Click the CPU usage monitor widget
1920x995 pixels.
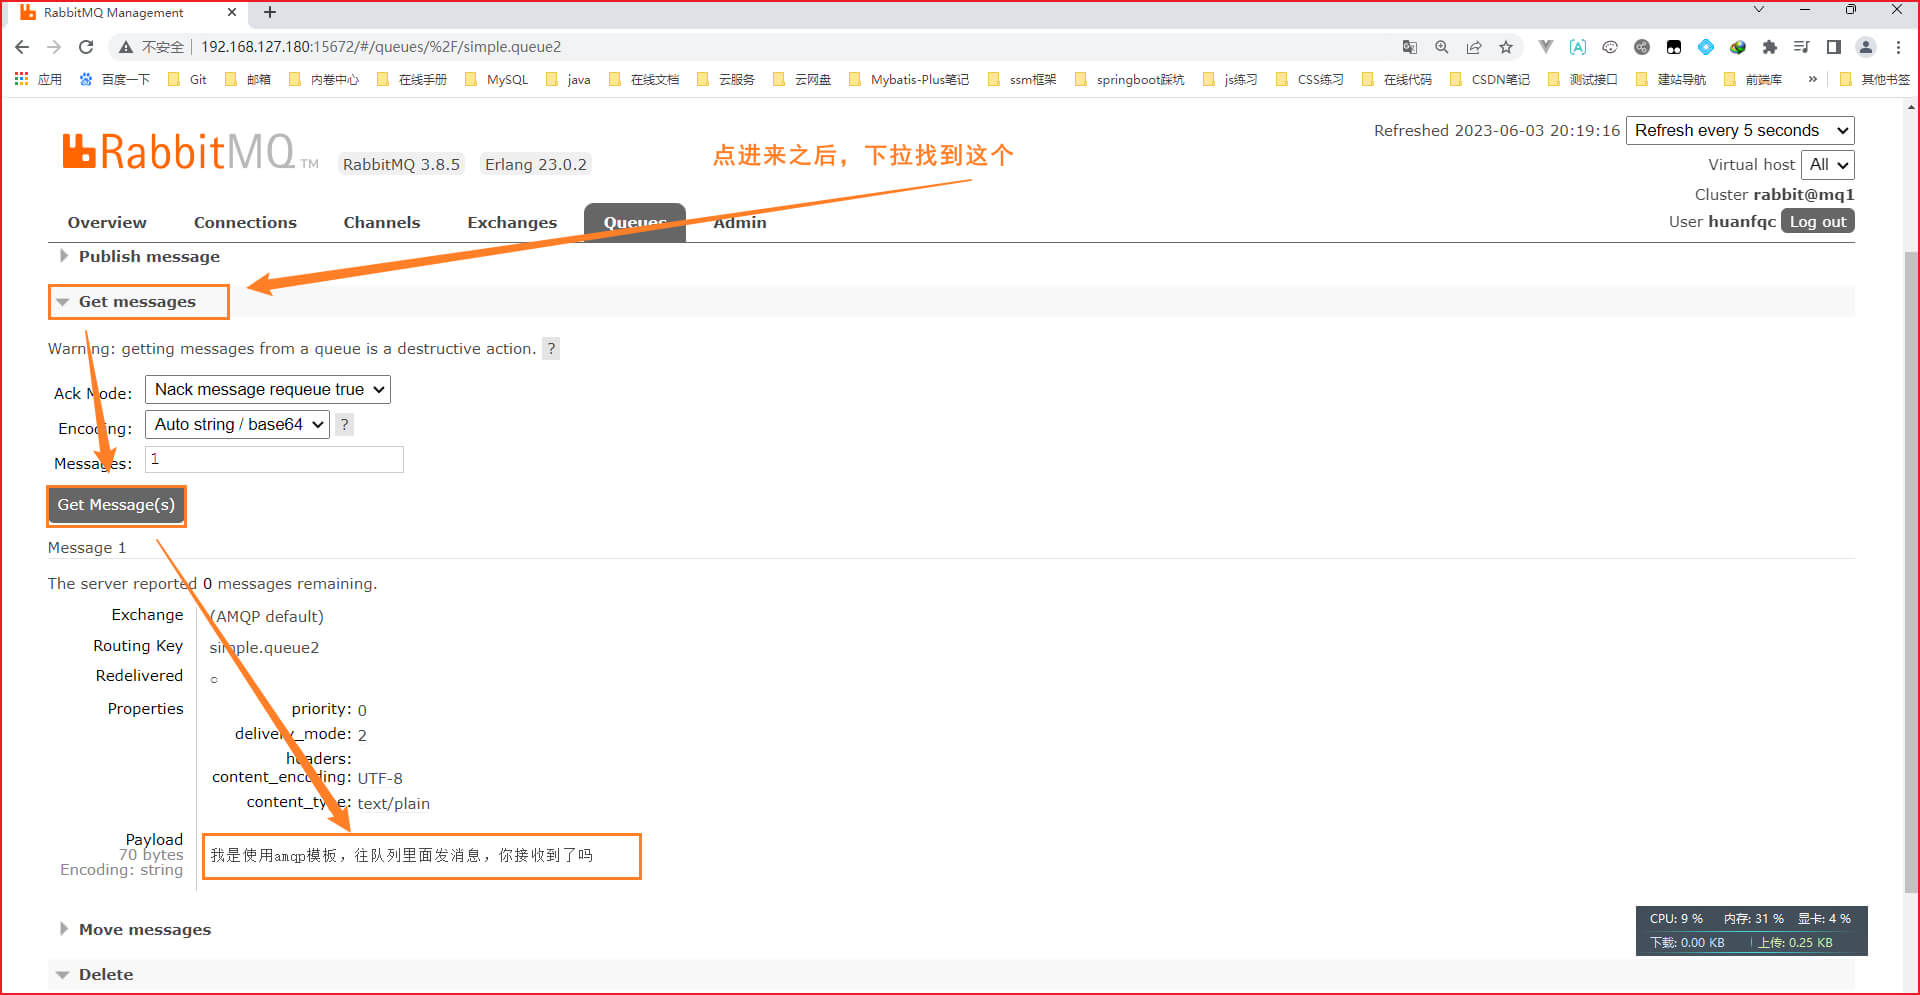[x=1751, y=931]
